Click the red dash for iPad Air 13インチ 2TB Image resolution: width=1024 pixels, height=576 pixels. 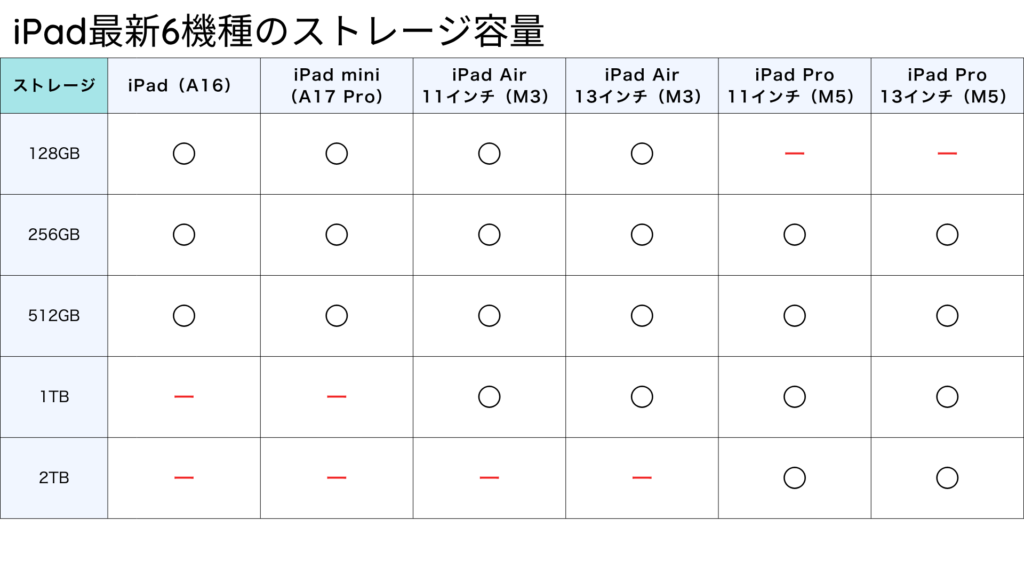click(641, 478)
